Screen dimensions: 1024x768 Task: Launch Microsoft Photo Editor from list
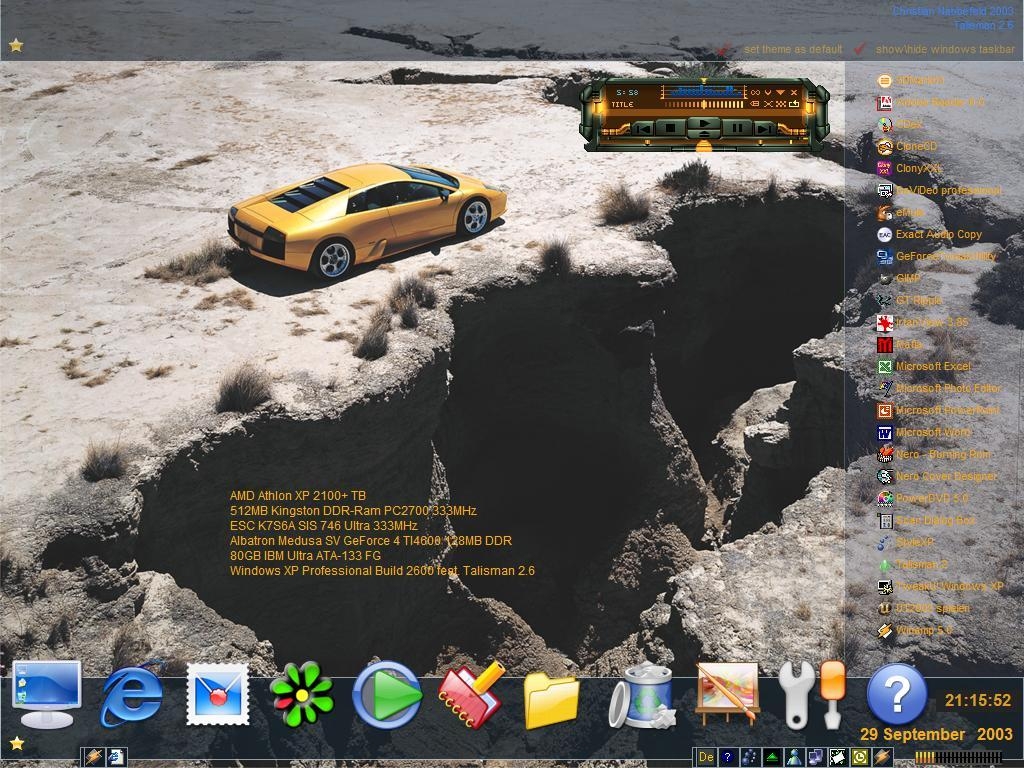(x=948, y=389)
